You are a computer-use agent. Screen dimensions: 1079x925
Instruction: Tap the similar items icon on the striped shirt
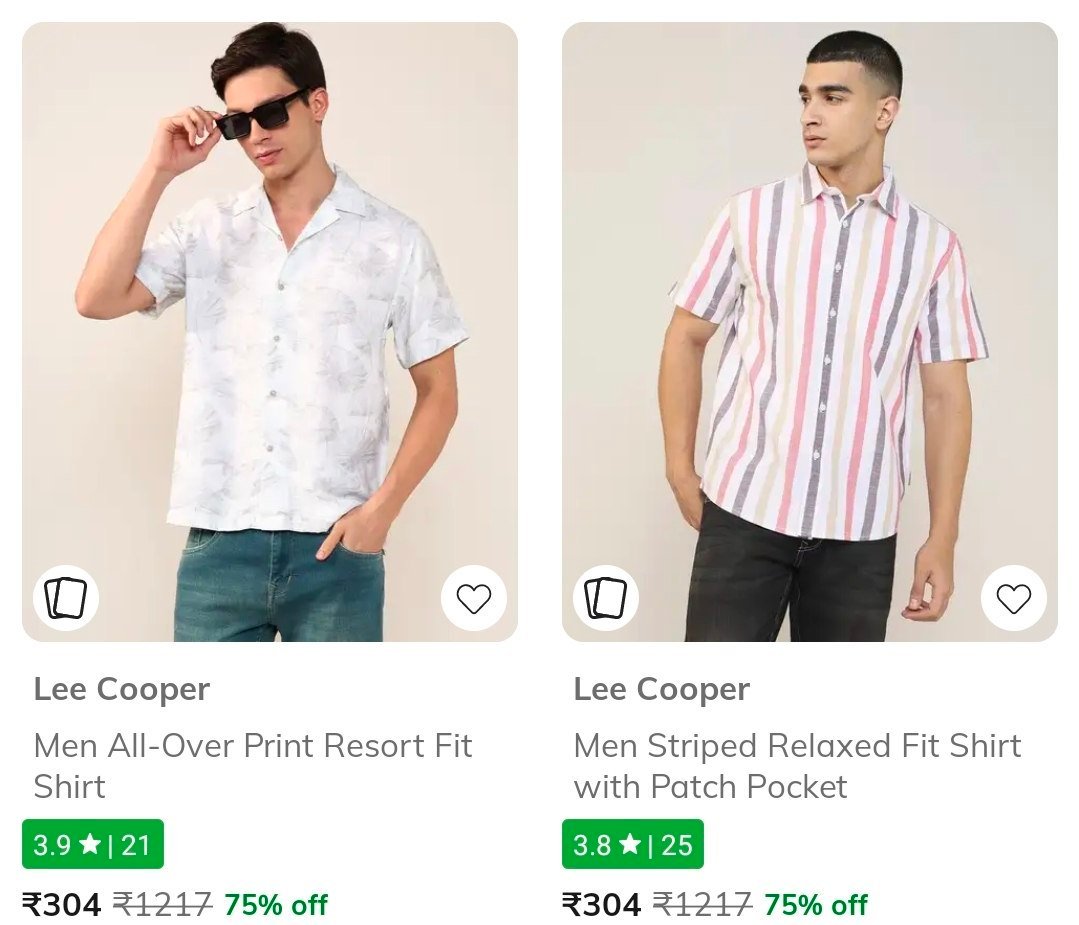(605, 598)
